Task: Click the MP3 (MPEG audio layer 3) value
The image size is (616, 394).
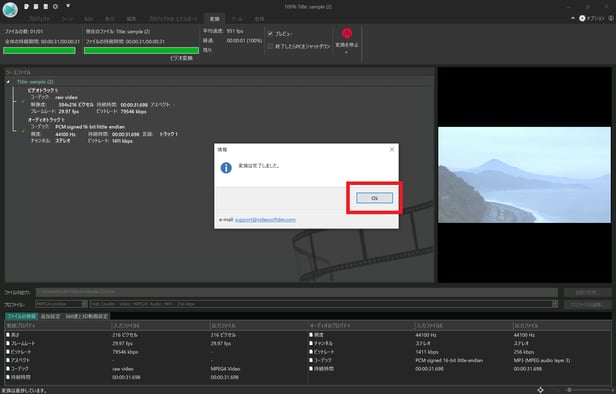Action: [542, 360]
